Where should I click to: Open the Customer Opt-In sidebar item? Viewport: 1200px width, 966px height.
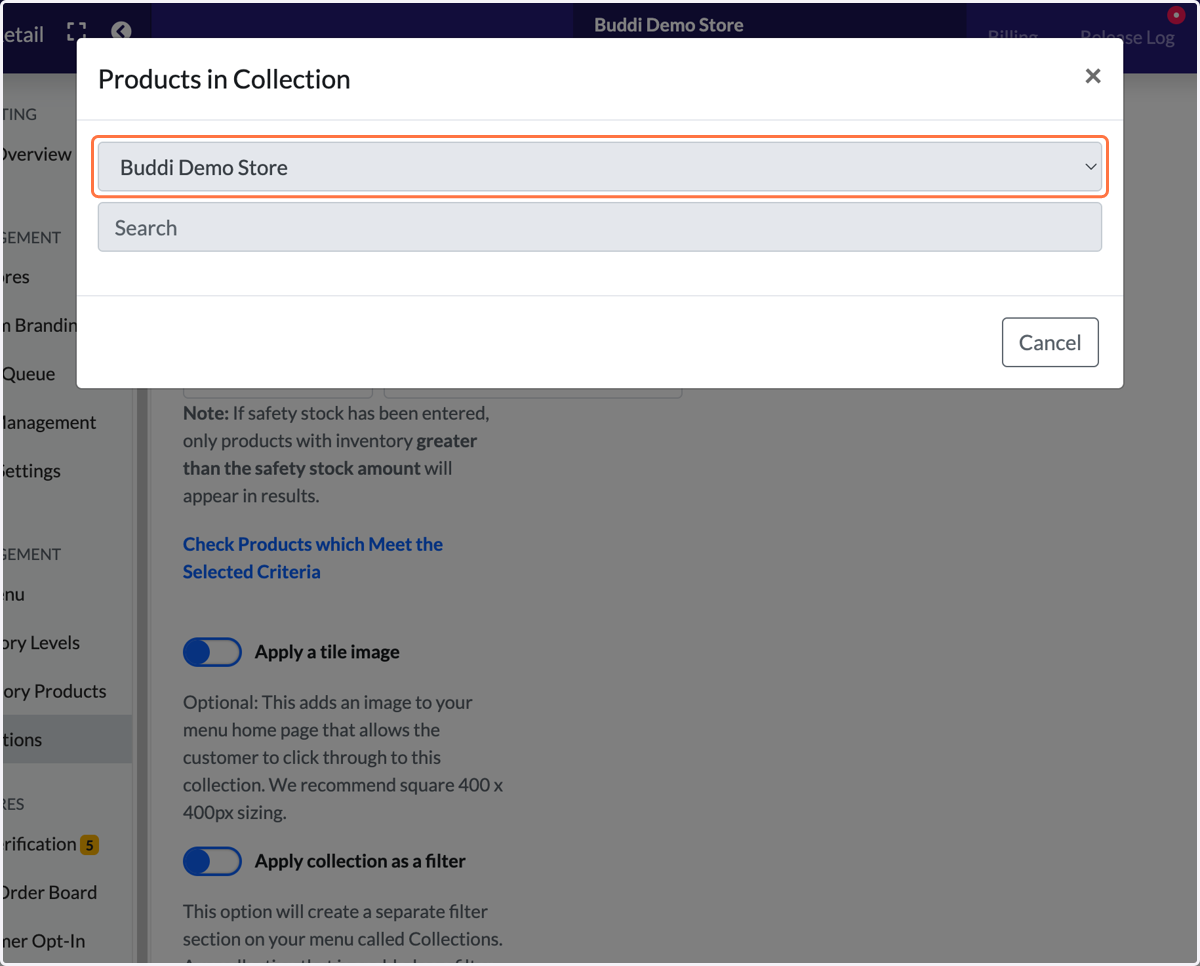[x=43, y=941]
